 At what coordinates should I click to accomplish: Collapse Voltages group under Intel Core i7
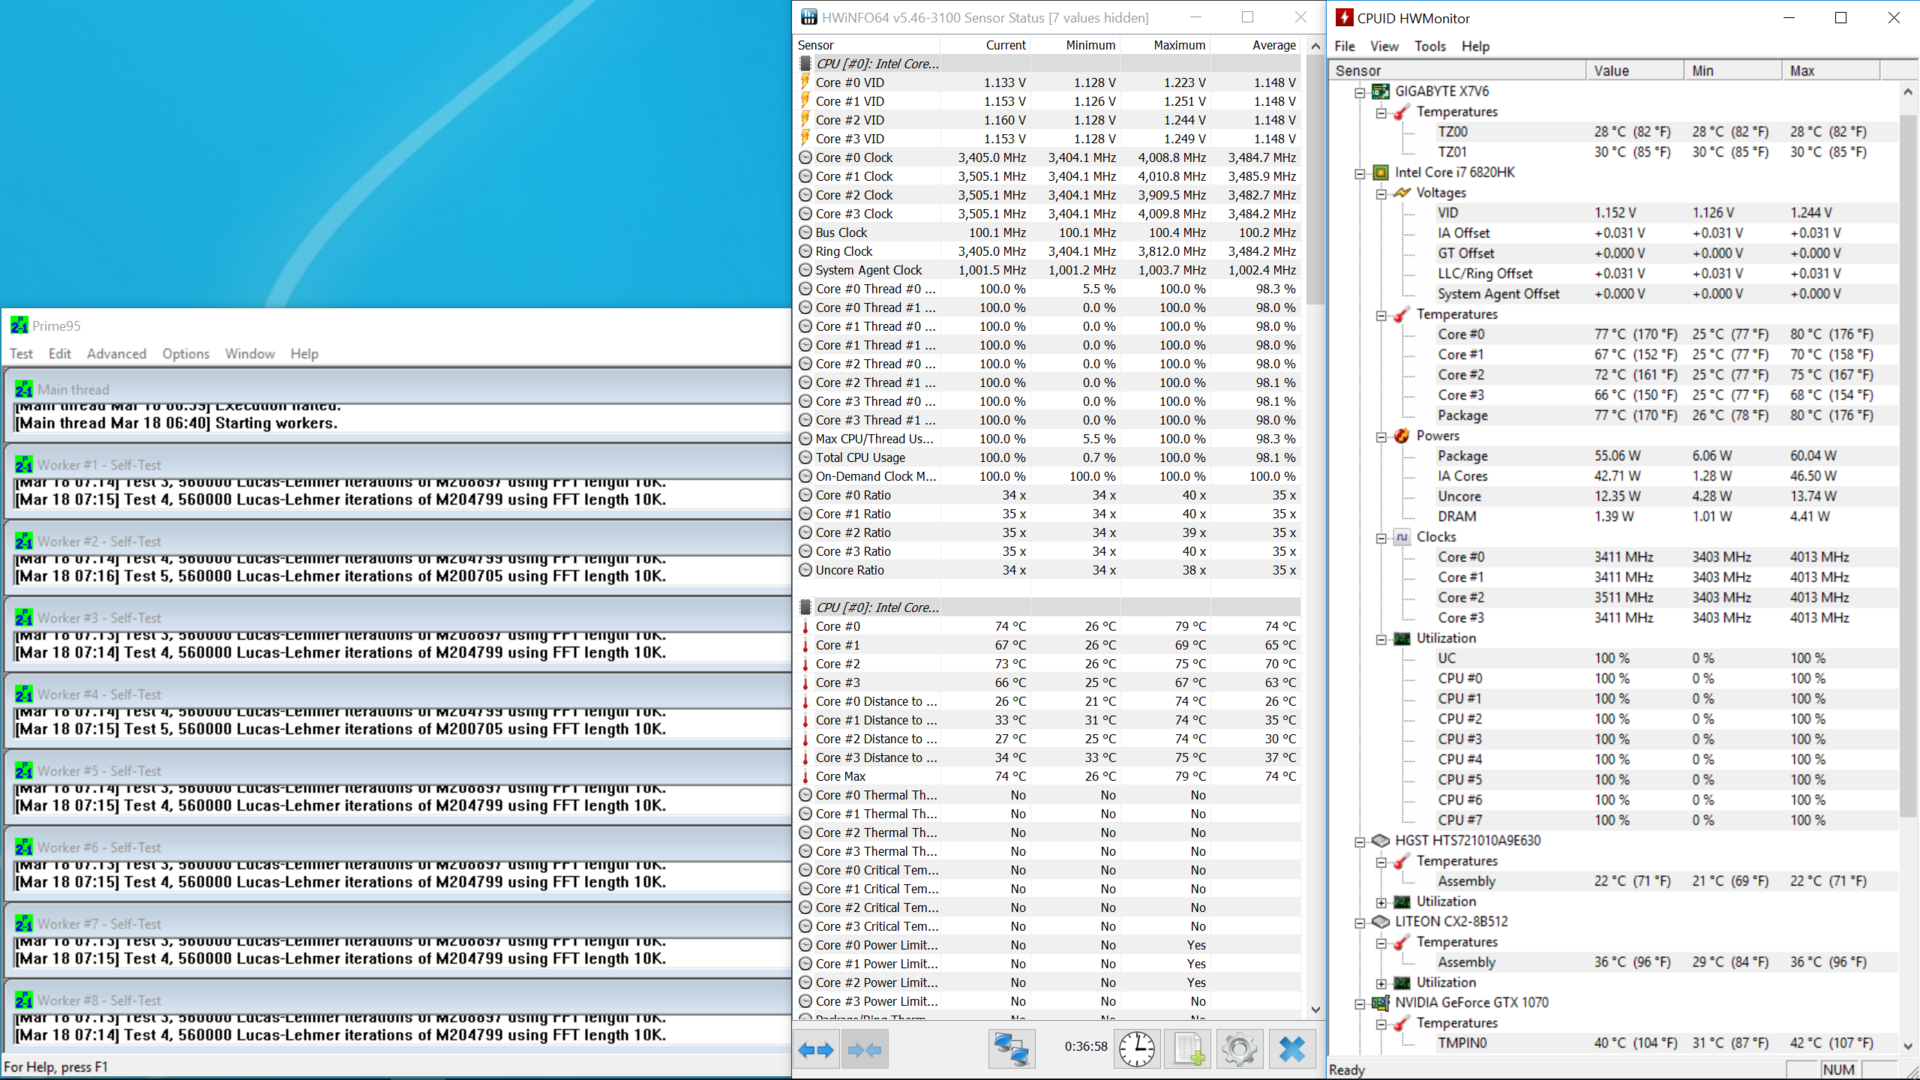point(1381,193)
